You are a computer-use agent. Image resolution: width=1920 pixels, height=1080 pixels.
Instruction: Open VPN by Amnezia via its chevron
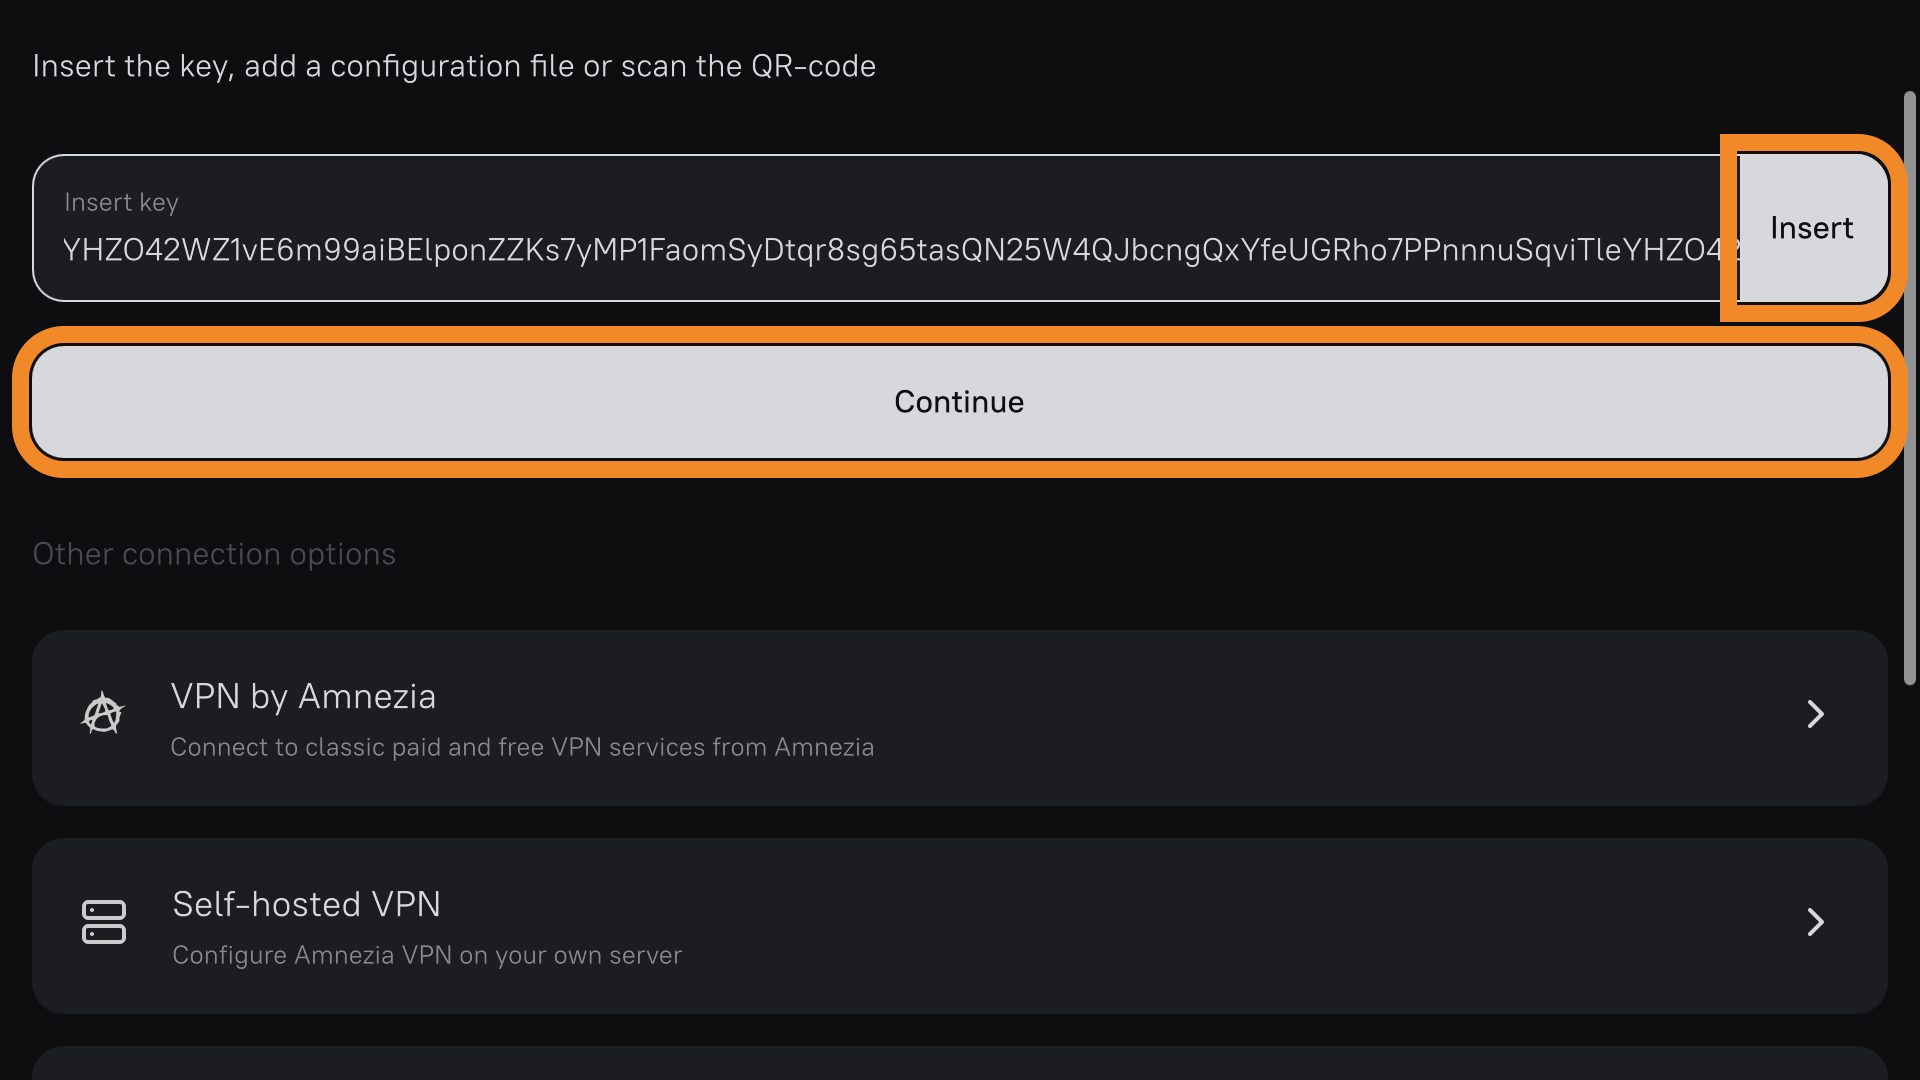tap(1815, 714)
